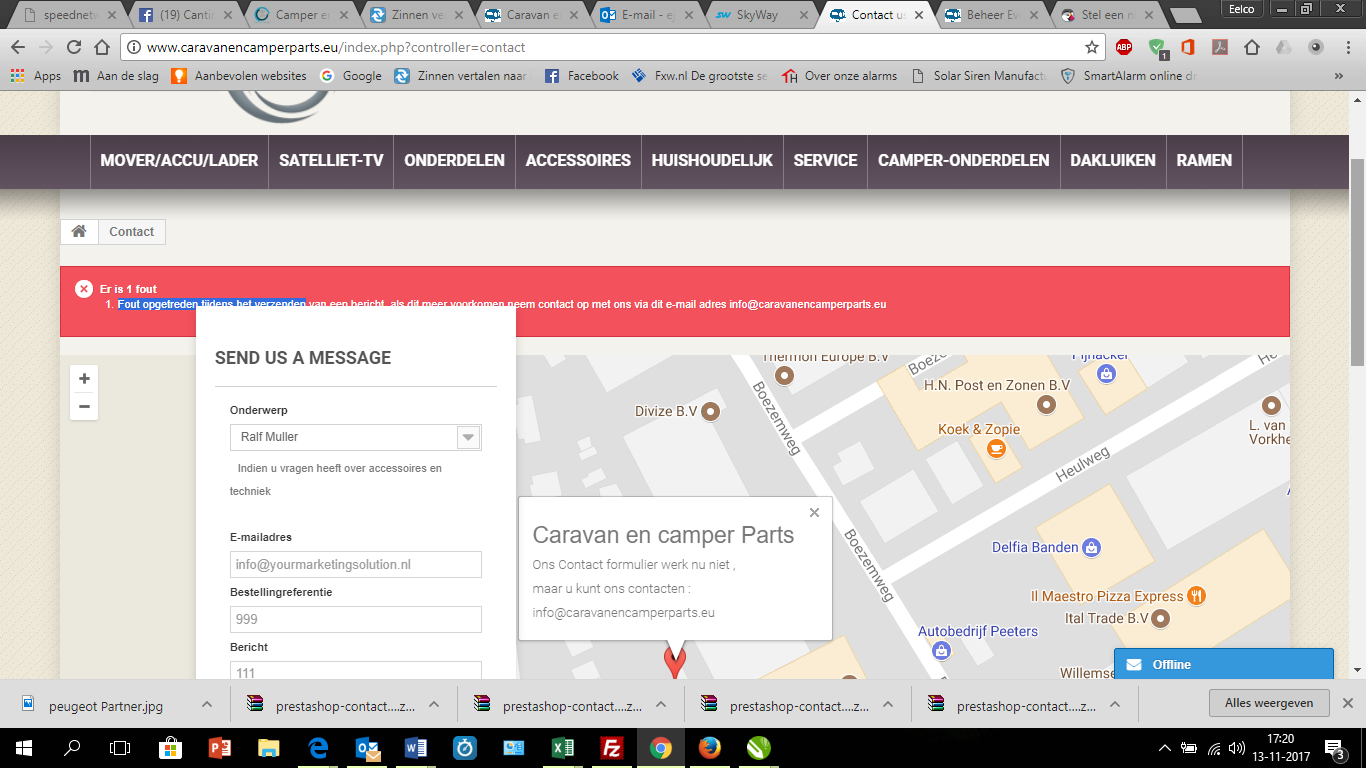Click Alles weergeven button

1269,703
